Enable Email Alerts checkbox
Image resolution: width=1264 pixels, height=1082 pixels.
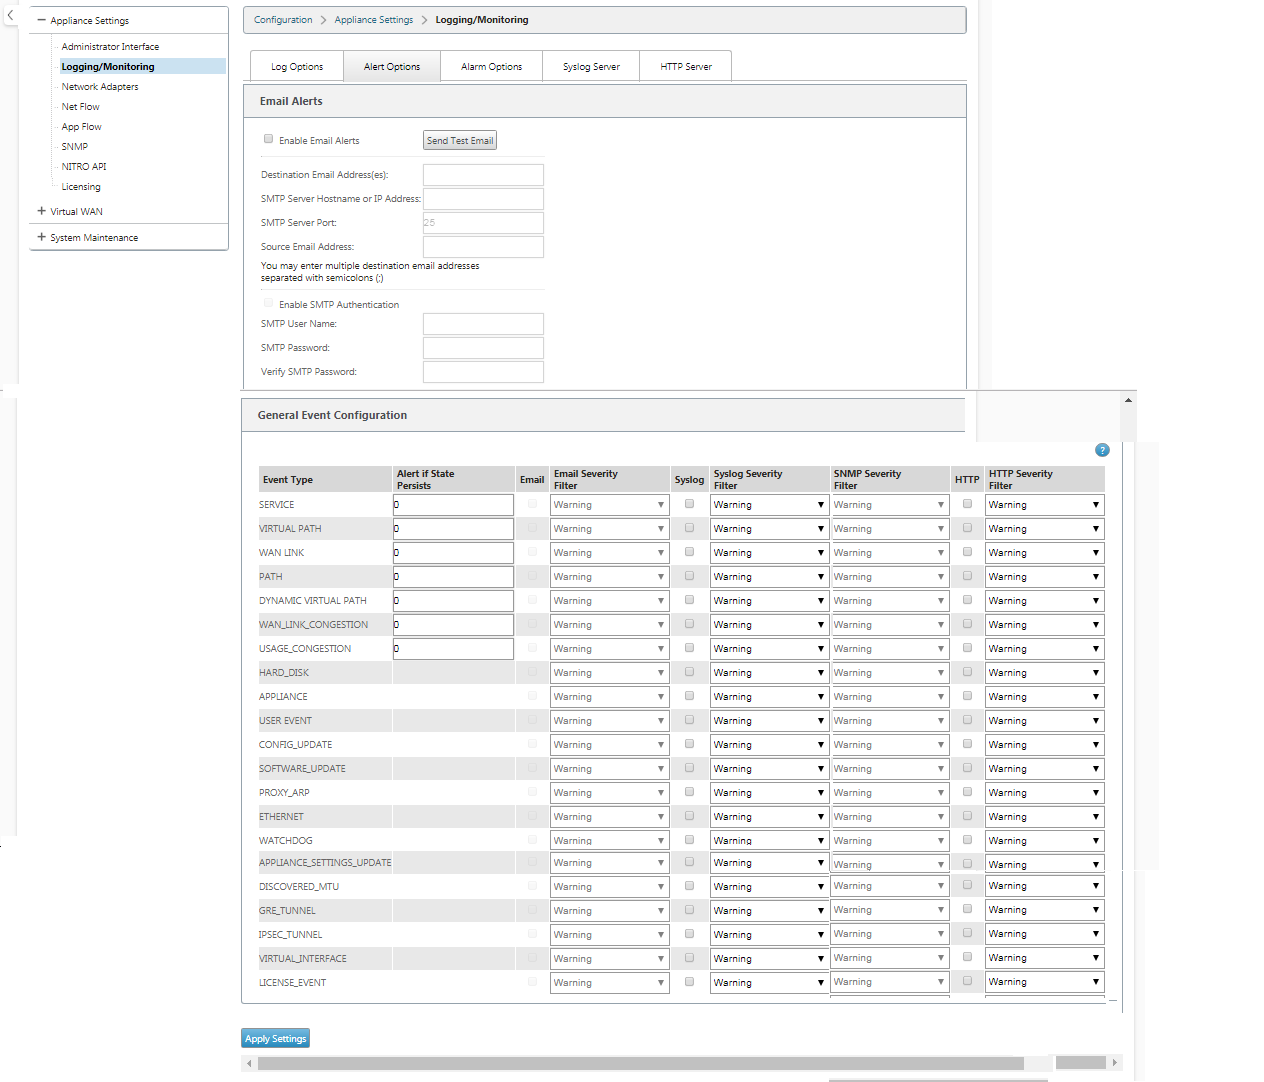click(268, 139)
